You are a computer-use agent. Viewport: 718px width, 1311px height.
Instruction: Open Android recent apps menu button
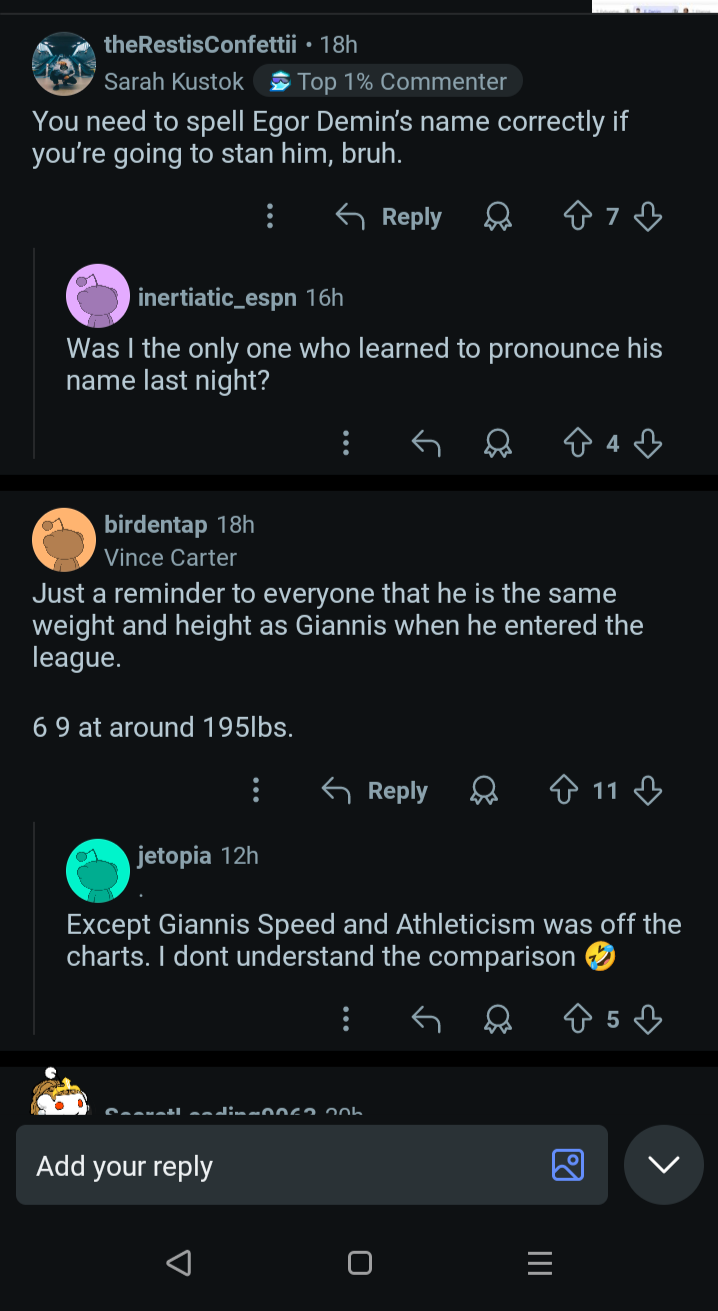pos(539,1263)
